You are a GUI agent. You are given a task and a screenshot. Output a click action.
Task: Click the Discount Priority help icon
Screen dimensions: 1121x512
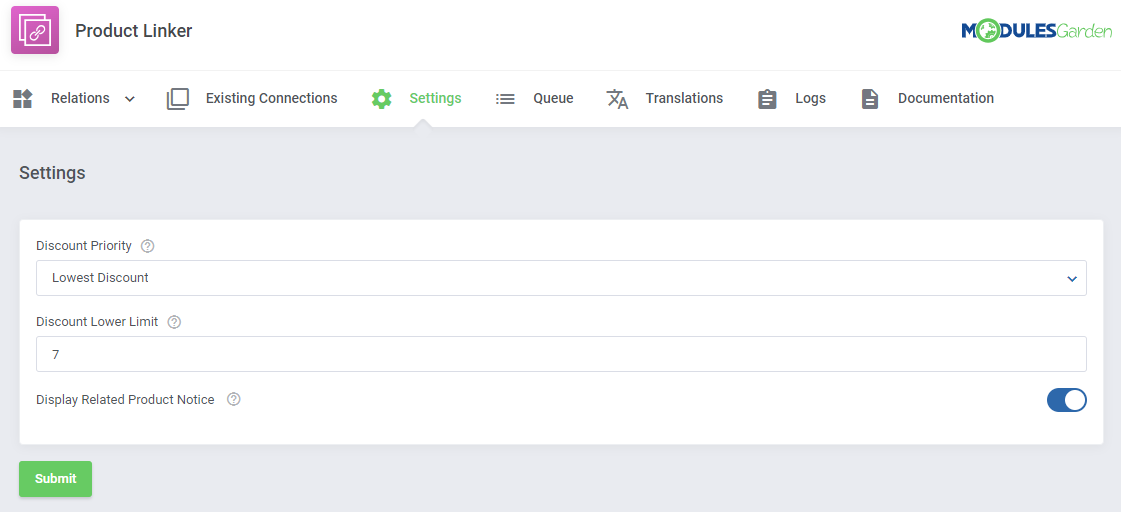[147, 246]
